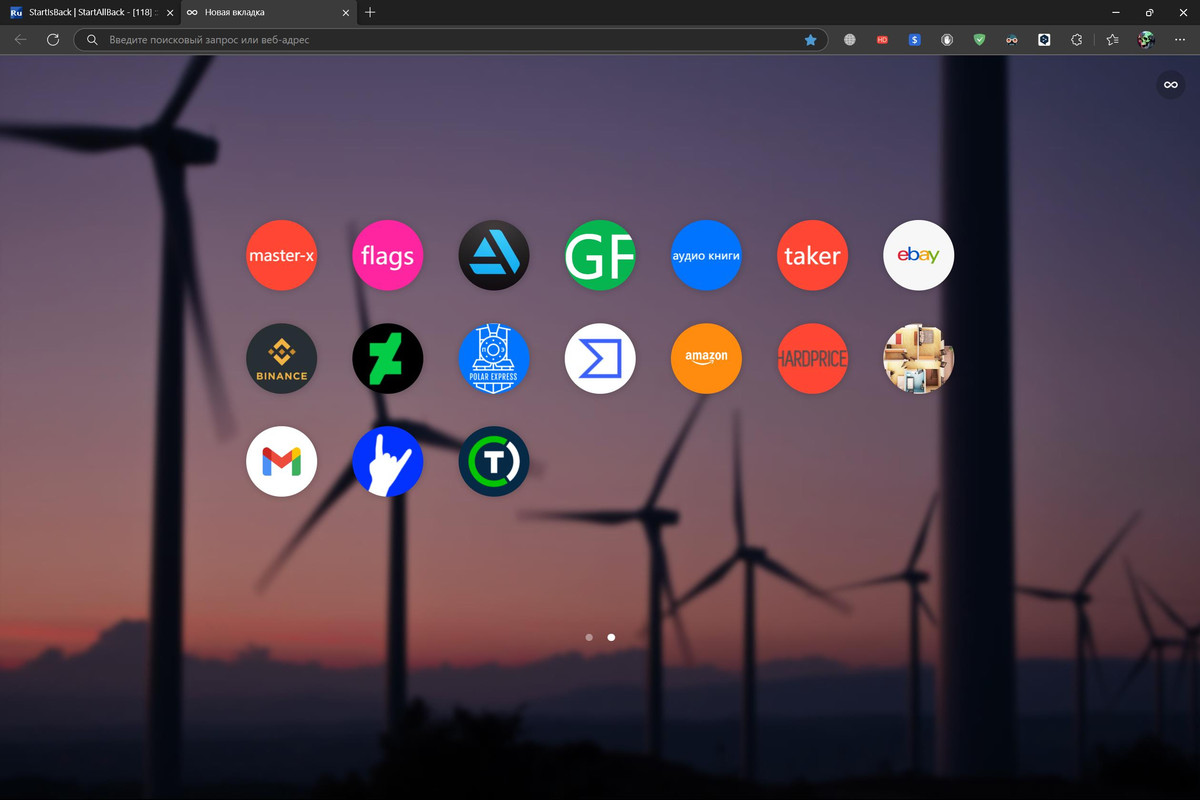Click the back navigation arrow

tap(20, 40)
